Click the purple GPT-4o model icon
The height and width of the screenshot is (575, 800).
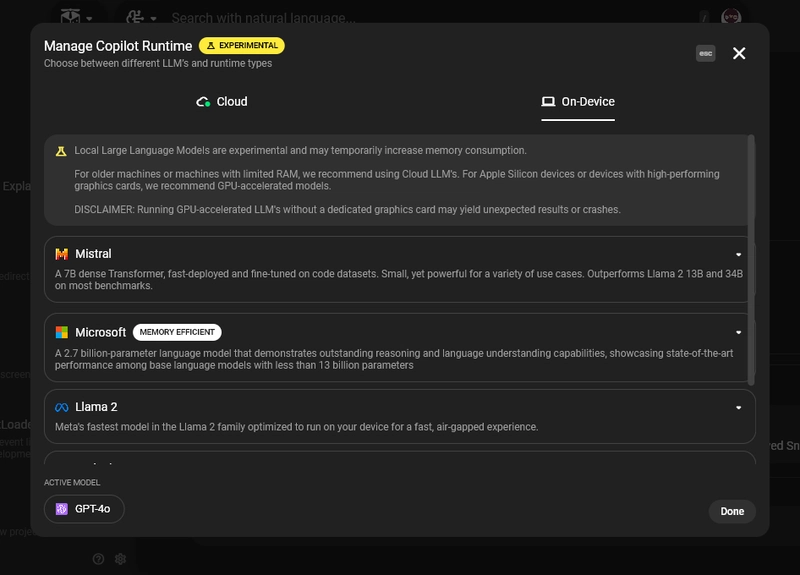point(62,509)
